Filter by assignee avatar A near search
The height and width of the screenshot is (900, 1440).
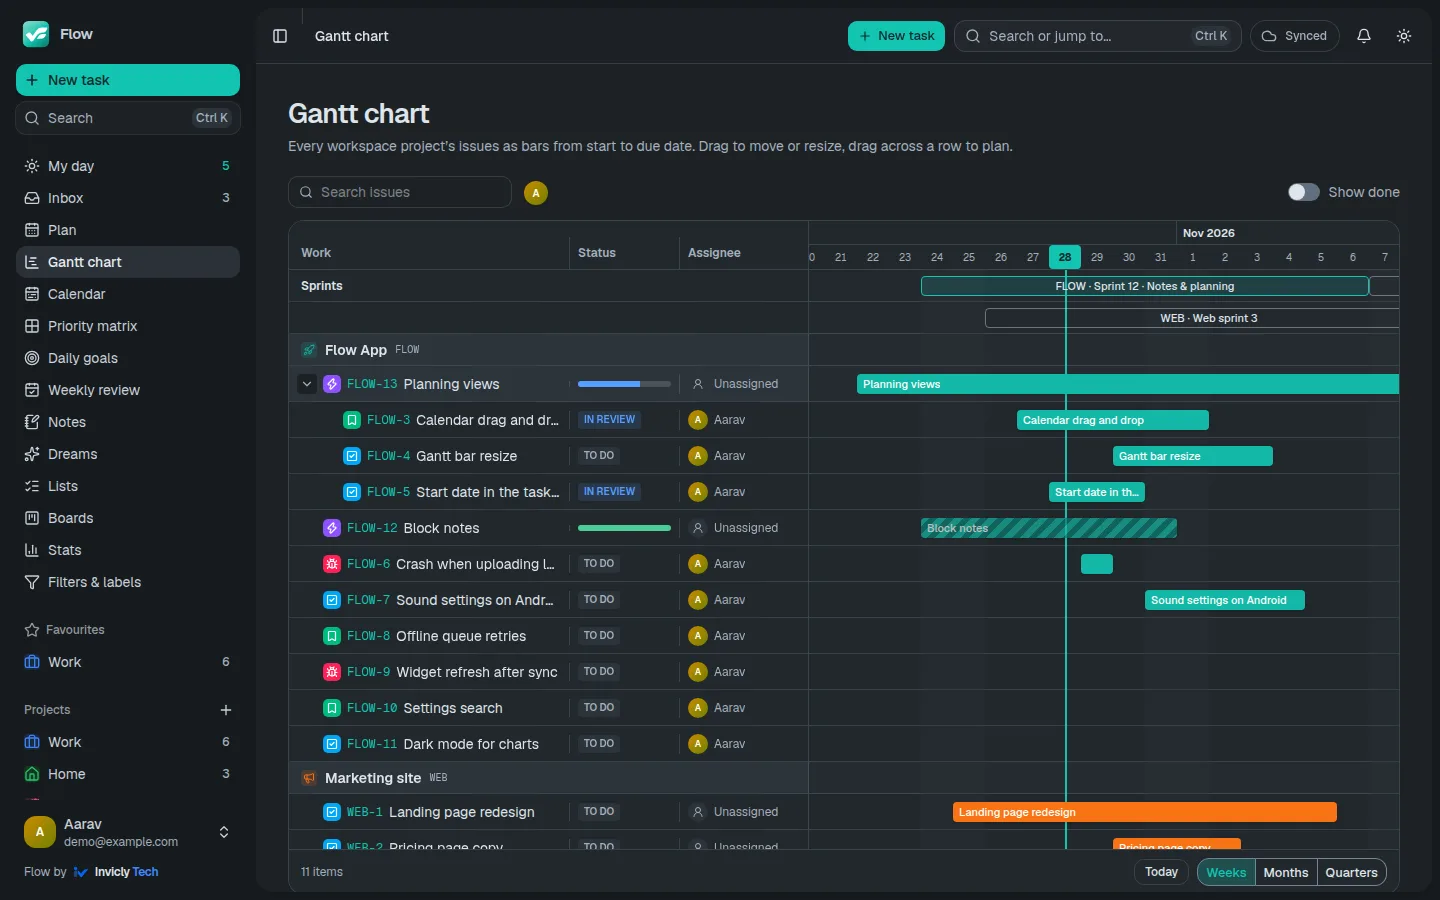pos(536,193)
